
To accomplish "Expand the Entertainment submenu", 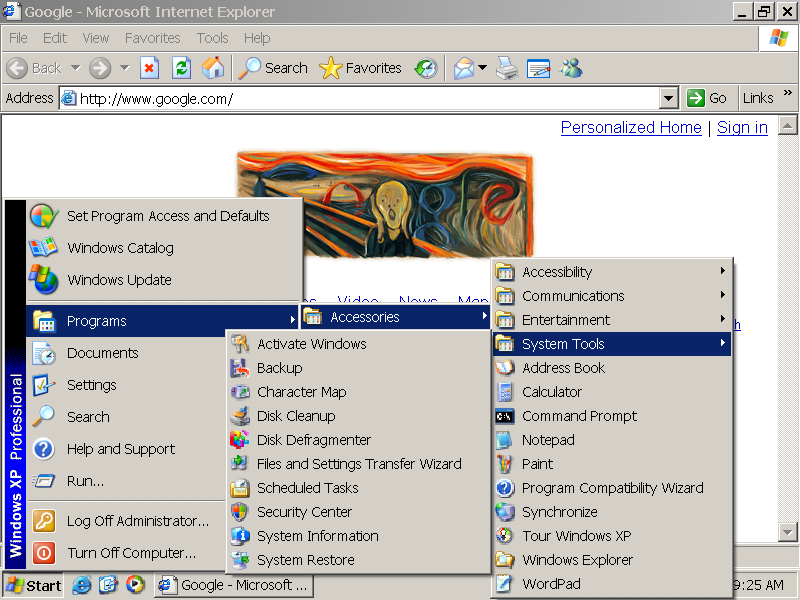I will pyautogui.click(x=612, y=320).
